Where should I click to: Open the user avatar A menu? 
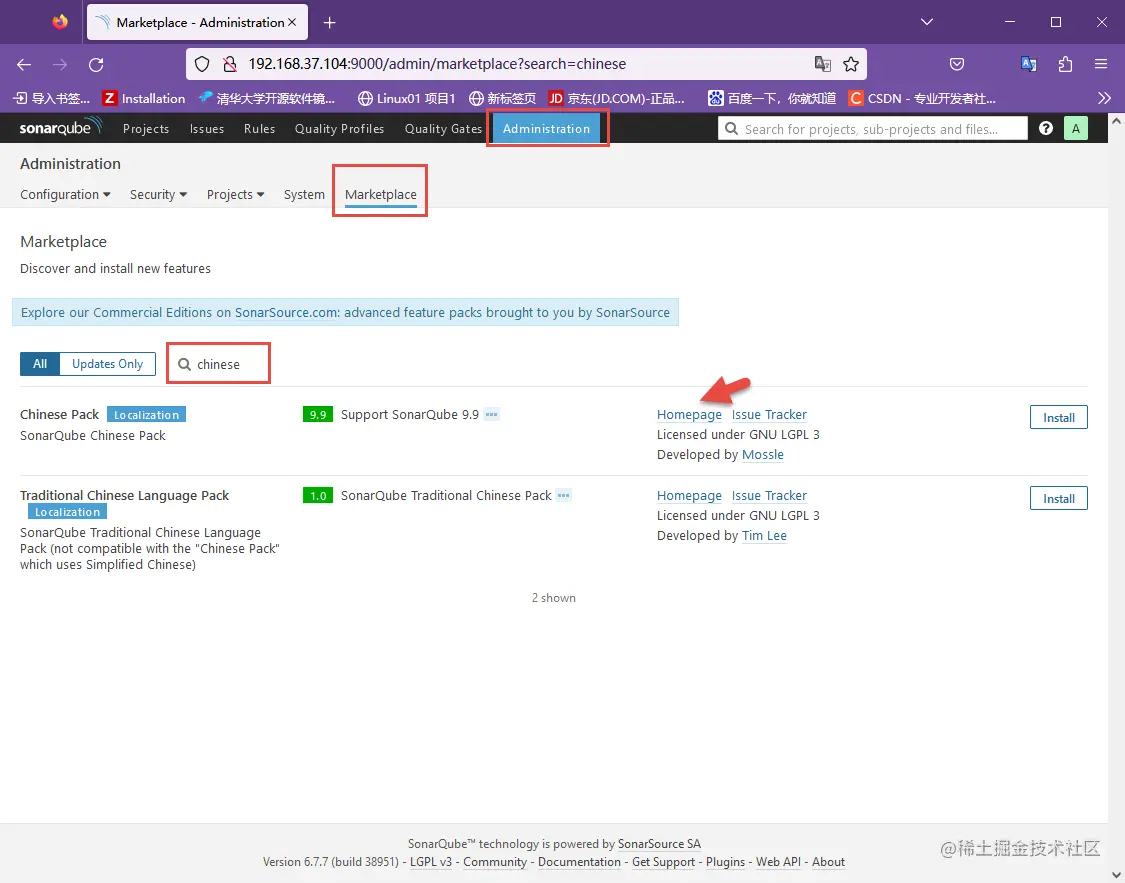pyautogui.click(x=1075, y=128)
